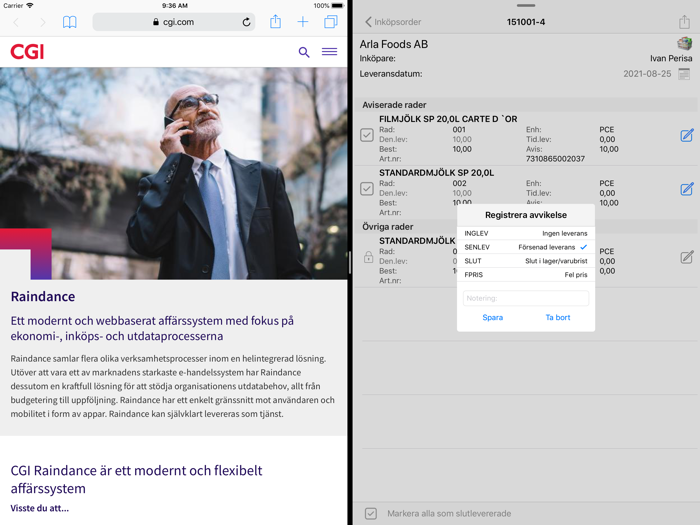The image size is (700, 525).
Task: Tap slide-over grabber at top
Action: pos(526,5)
